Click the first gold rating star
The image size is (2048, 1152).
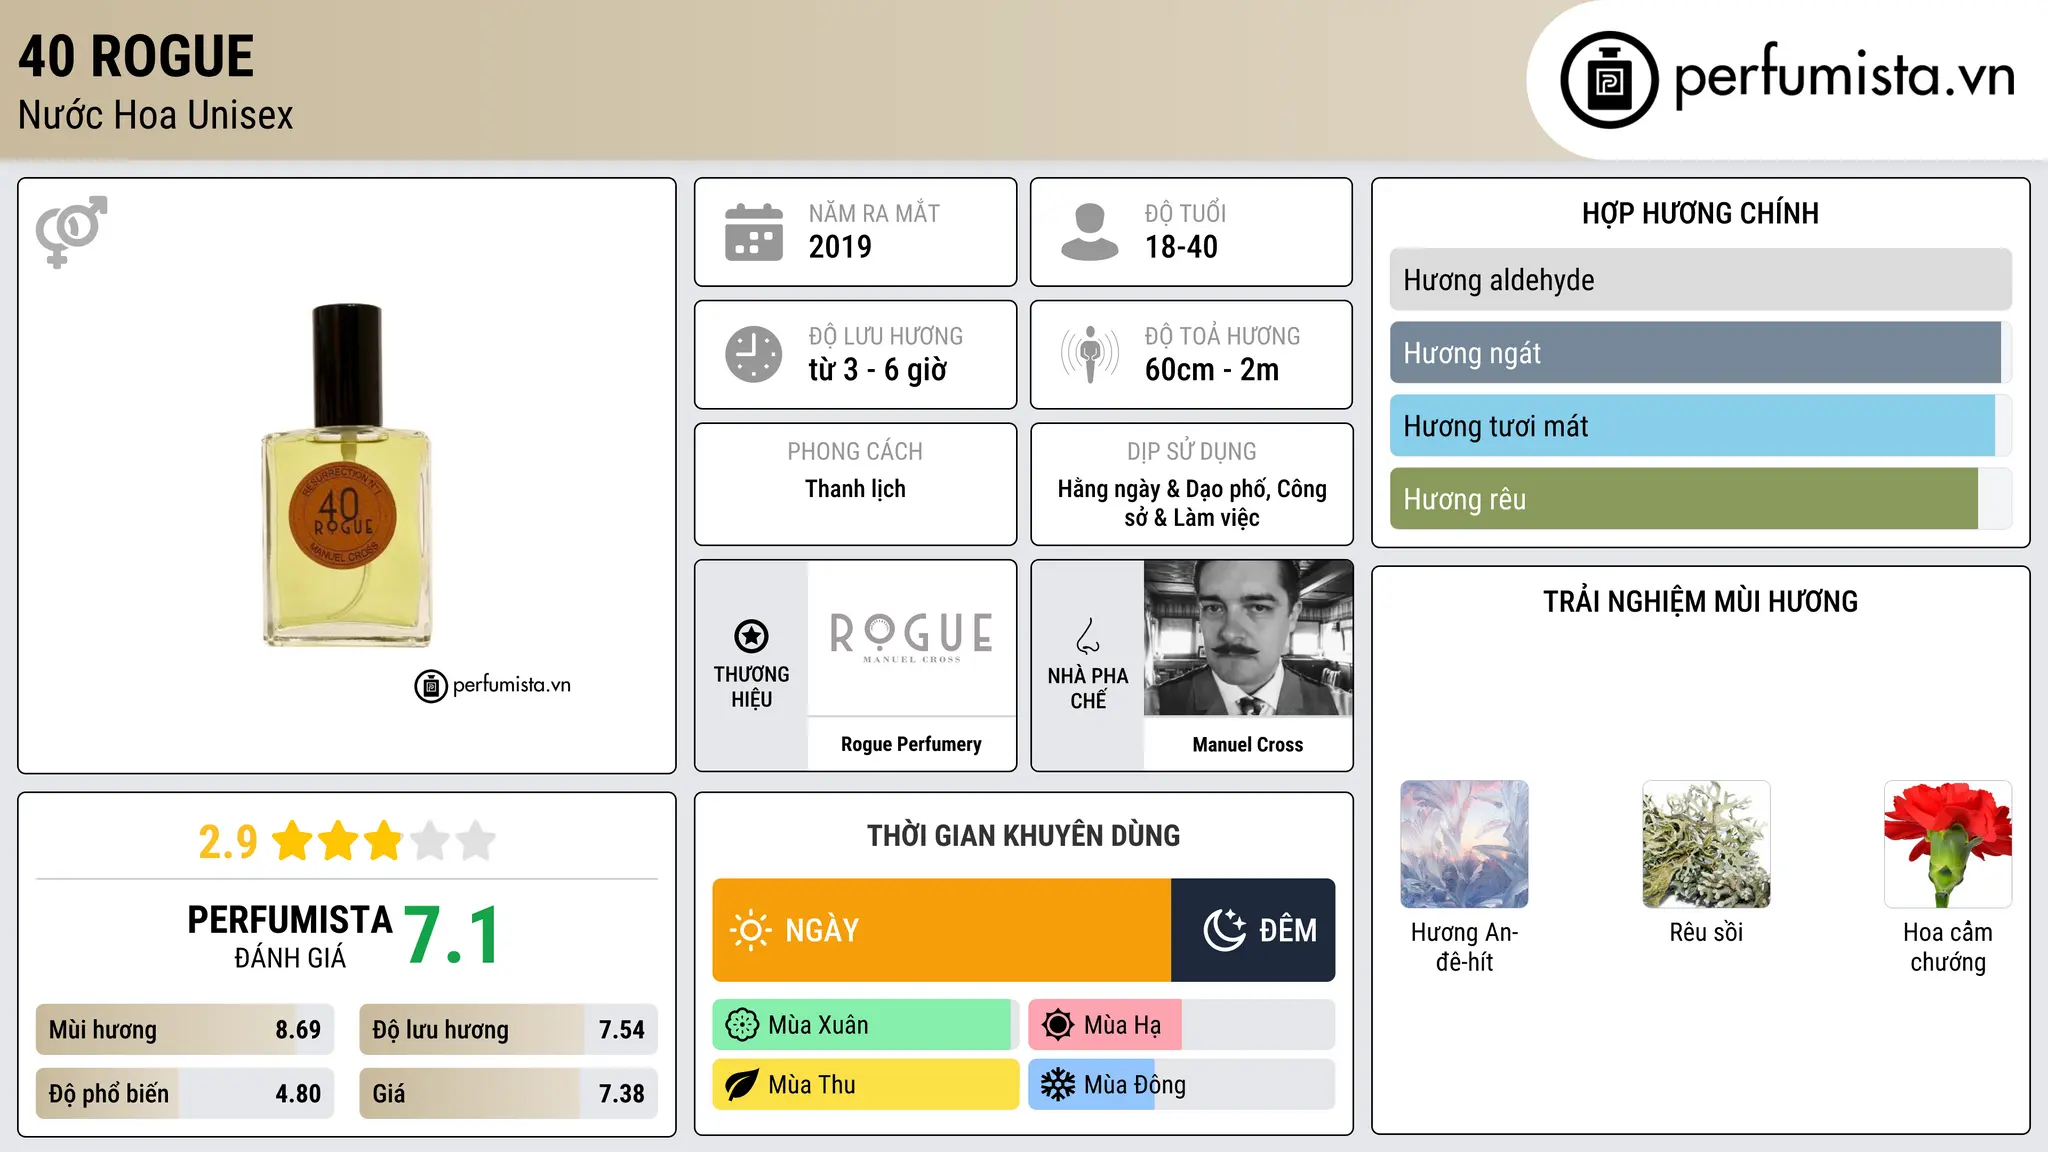[293, 841]
